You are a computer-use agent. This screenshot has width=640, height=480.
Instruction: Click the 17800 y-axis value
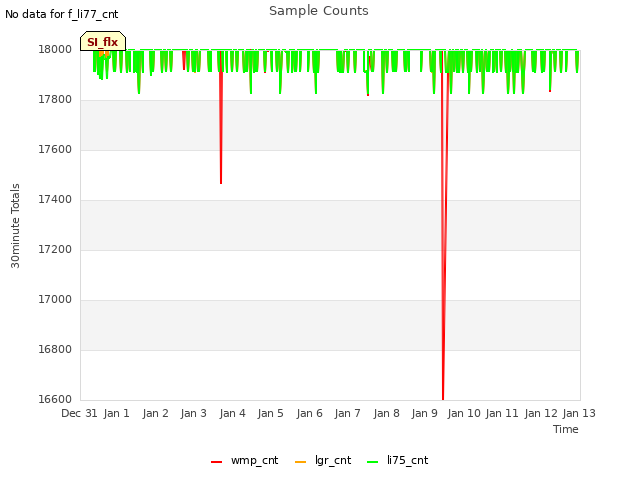click(55, 100)
